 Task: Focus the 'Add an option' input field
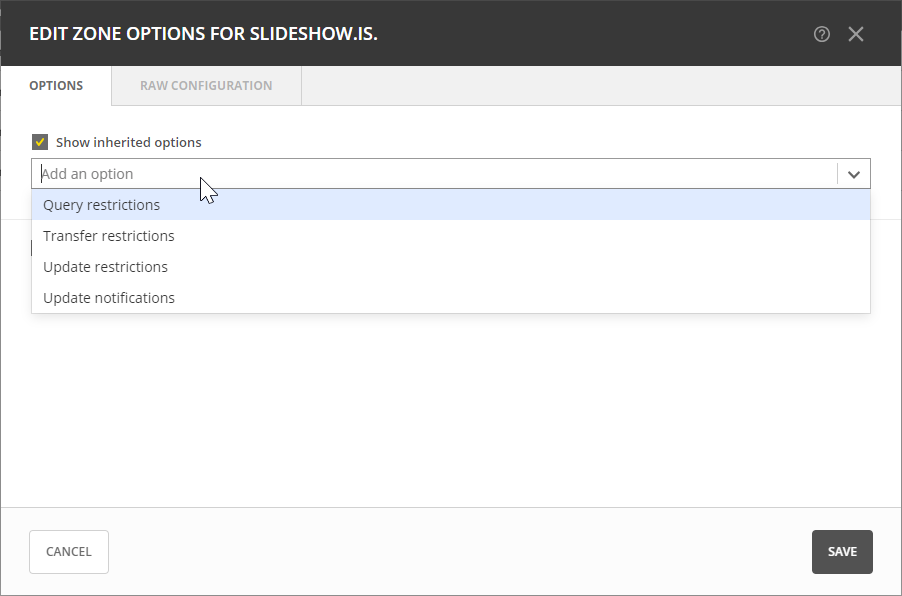point(430,174)
